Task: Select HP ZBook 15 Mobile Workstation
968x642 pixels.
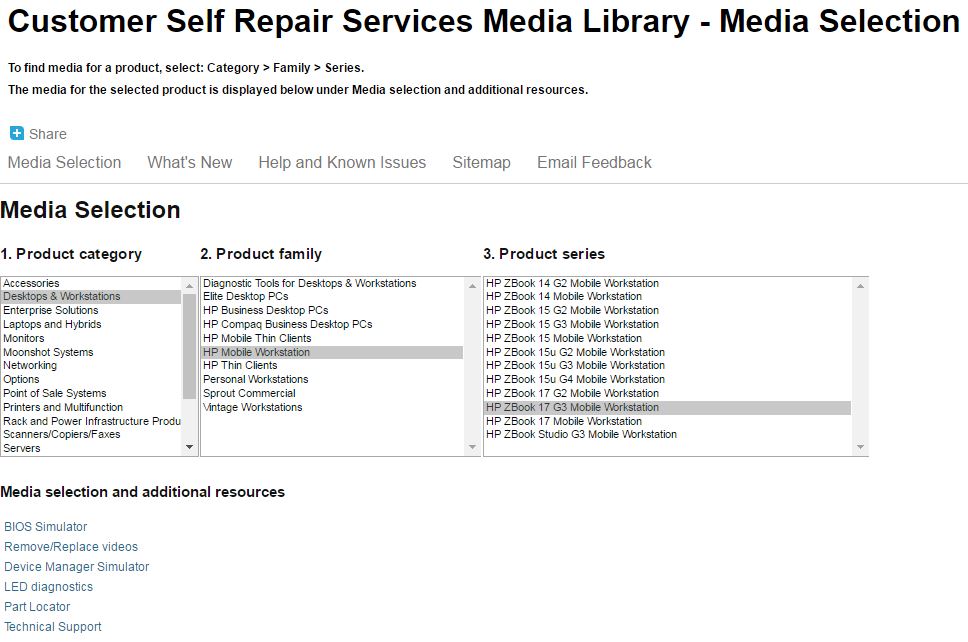Action: click(x=667, y=338)
